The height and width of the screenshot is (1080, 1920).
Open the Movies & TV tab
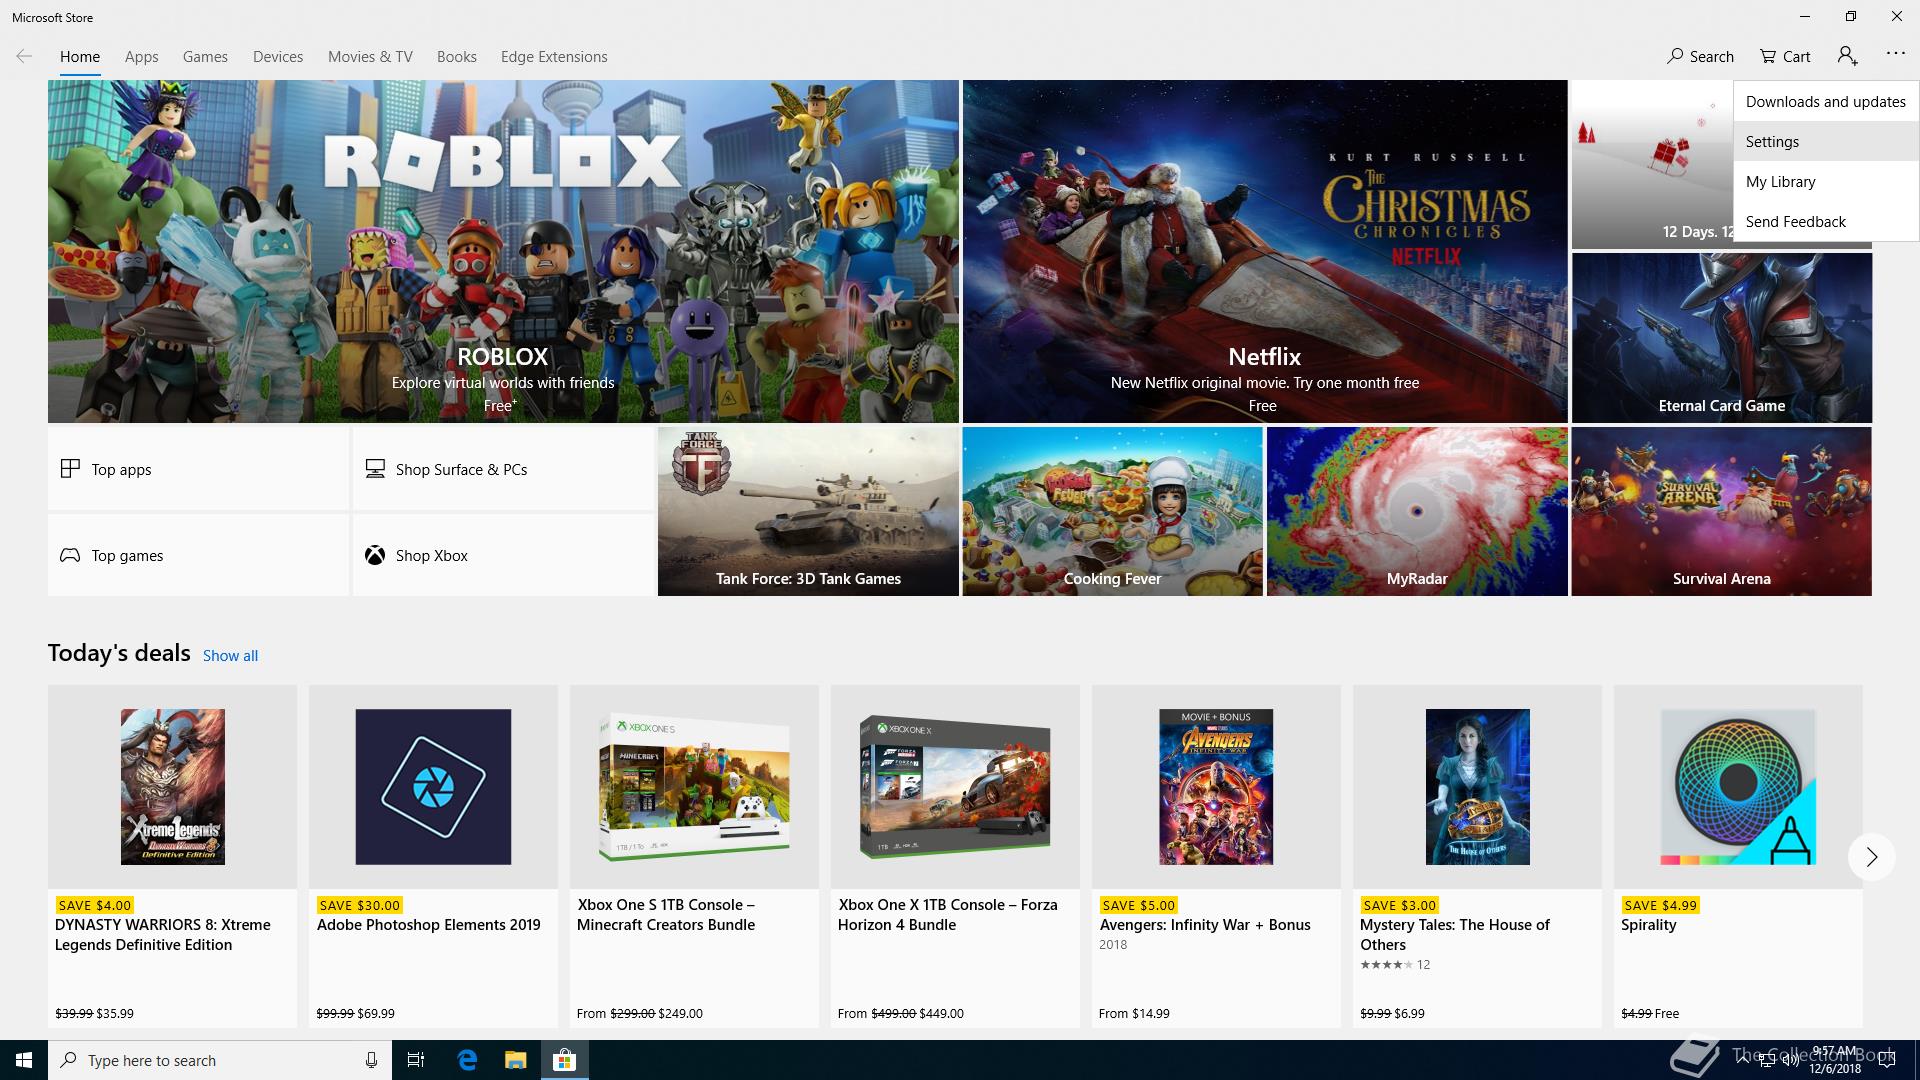pyautogui.click(x=370, y=57)
